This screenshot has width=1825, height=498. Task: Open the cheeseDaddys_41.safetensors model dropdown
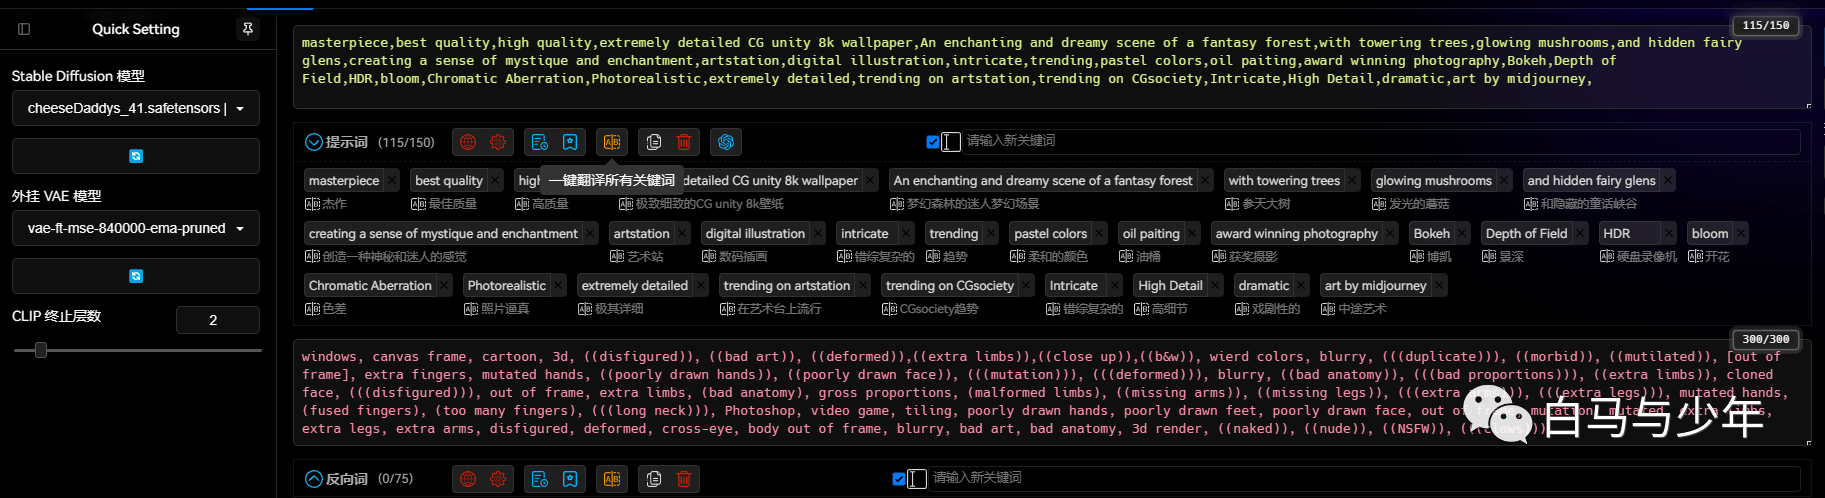(136, 108)
